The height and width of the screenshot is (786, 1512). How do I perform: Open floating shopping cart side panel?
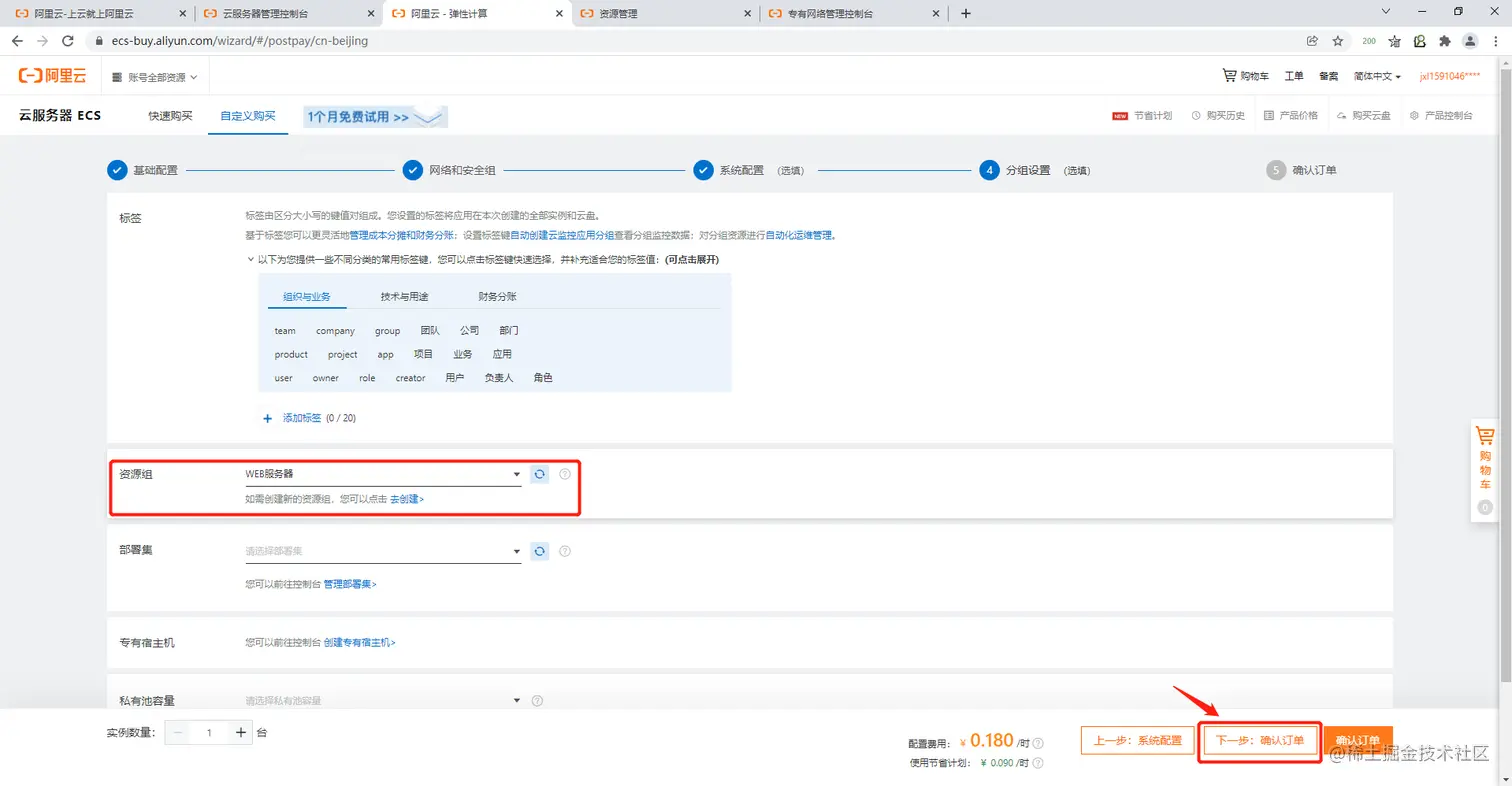tap(1485, 471)
